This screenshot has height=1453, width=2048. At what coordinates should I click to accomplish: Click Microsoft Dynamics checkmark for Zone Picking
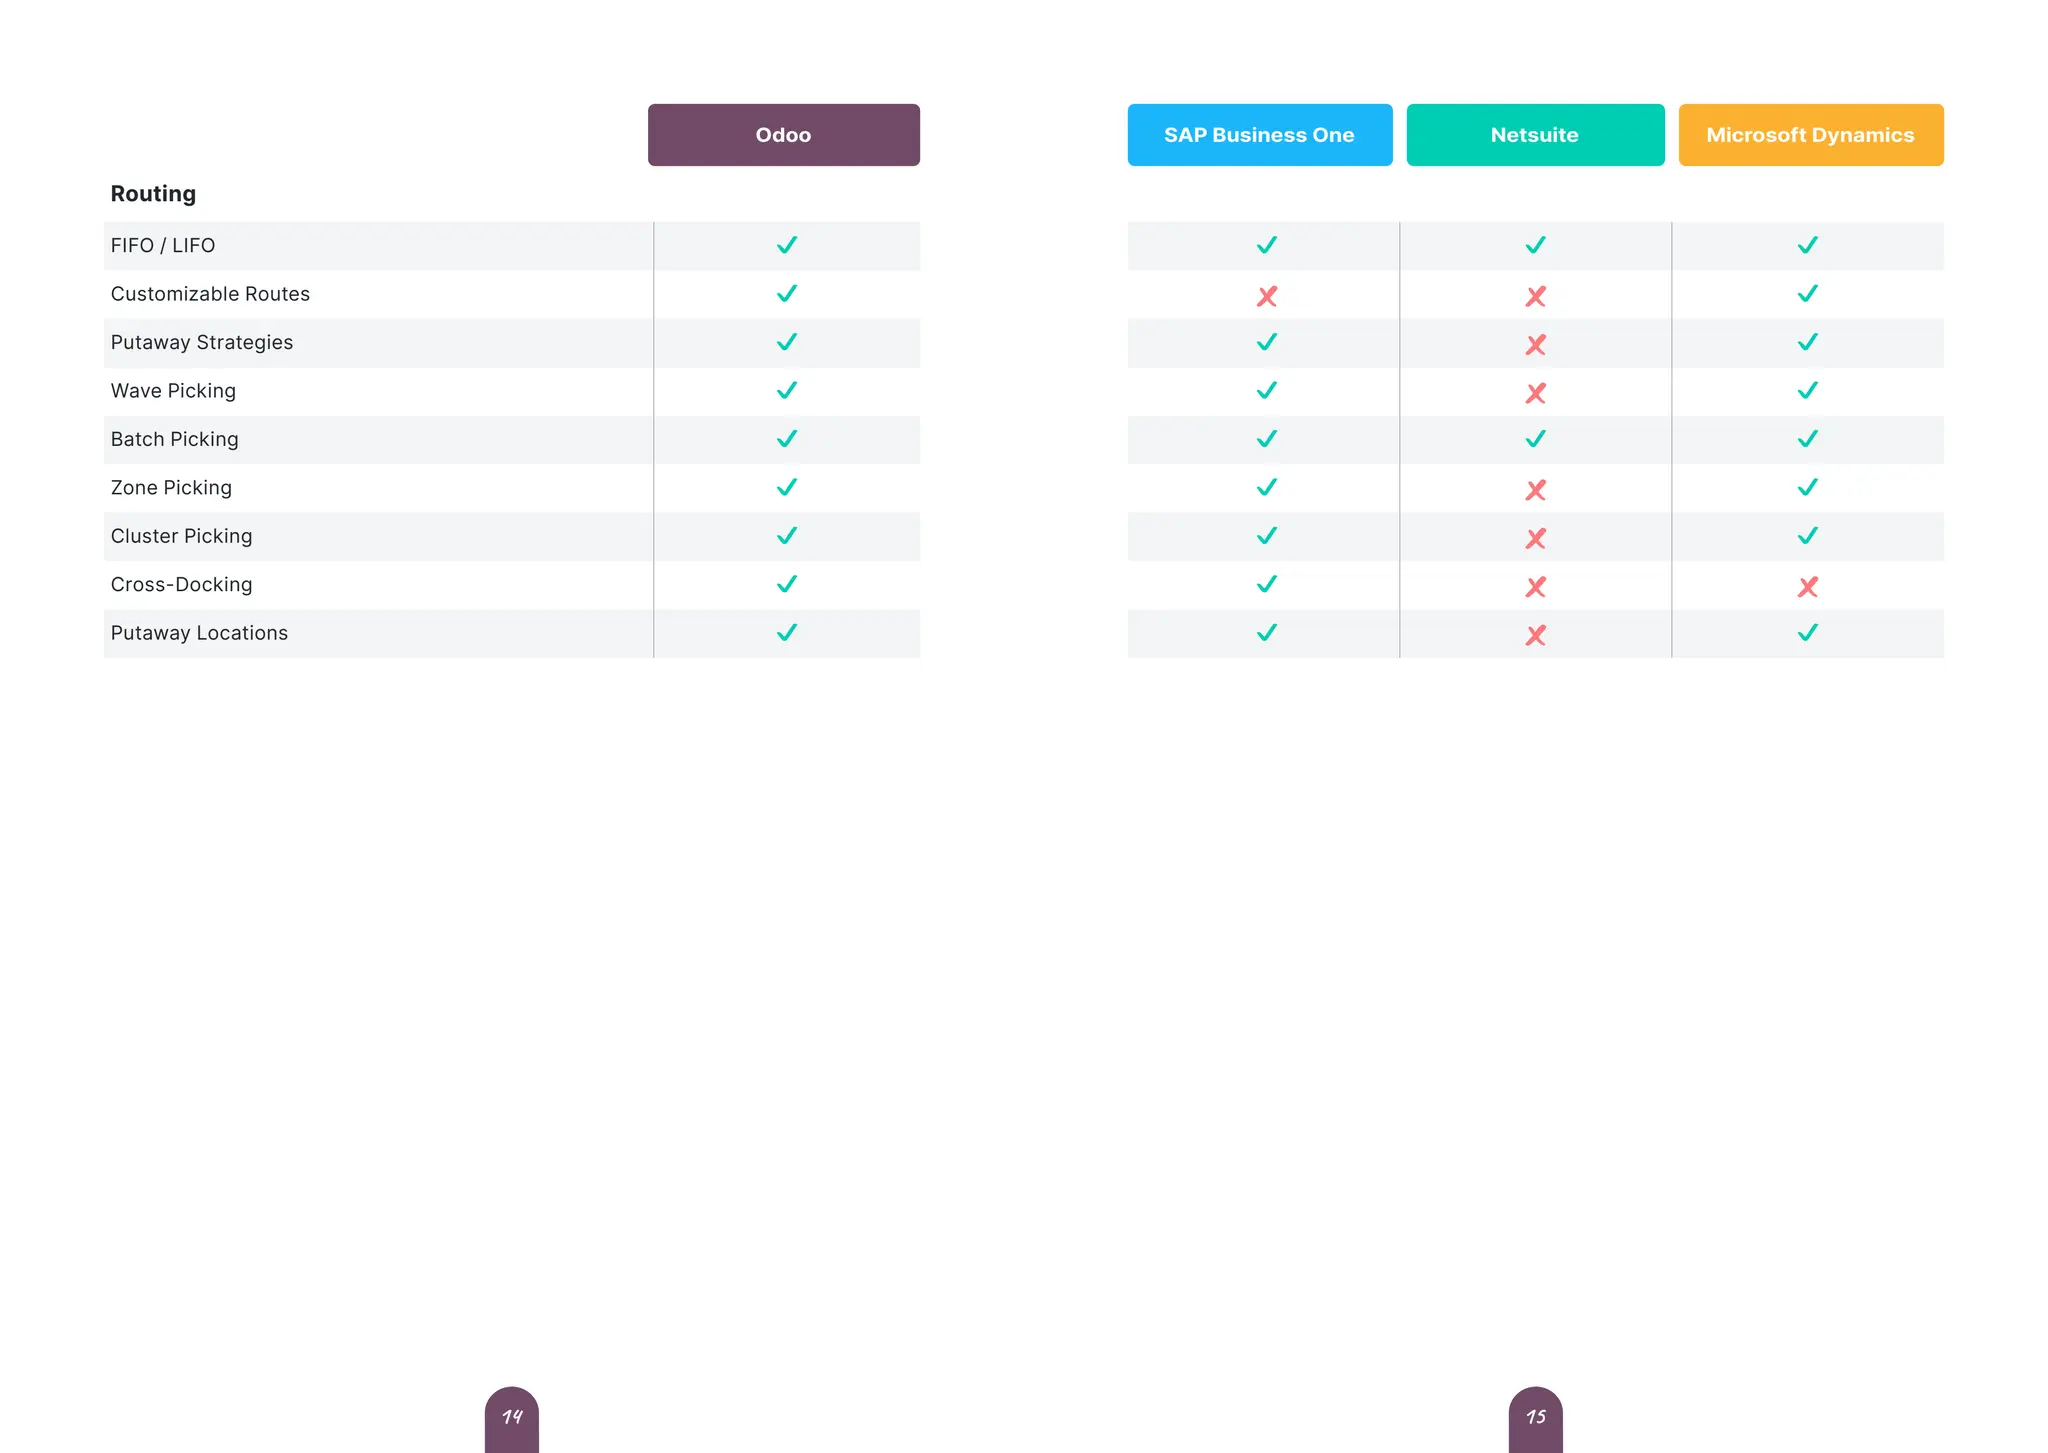click(x=1808, y=487)
